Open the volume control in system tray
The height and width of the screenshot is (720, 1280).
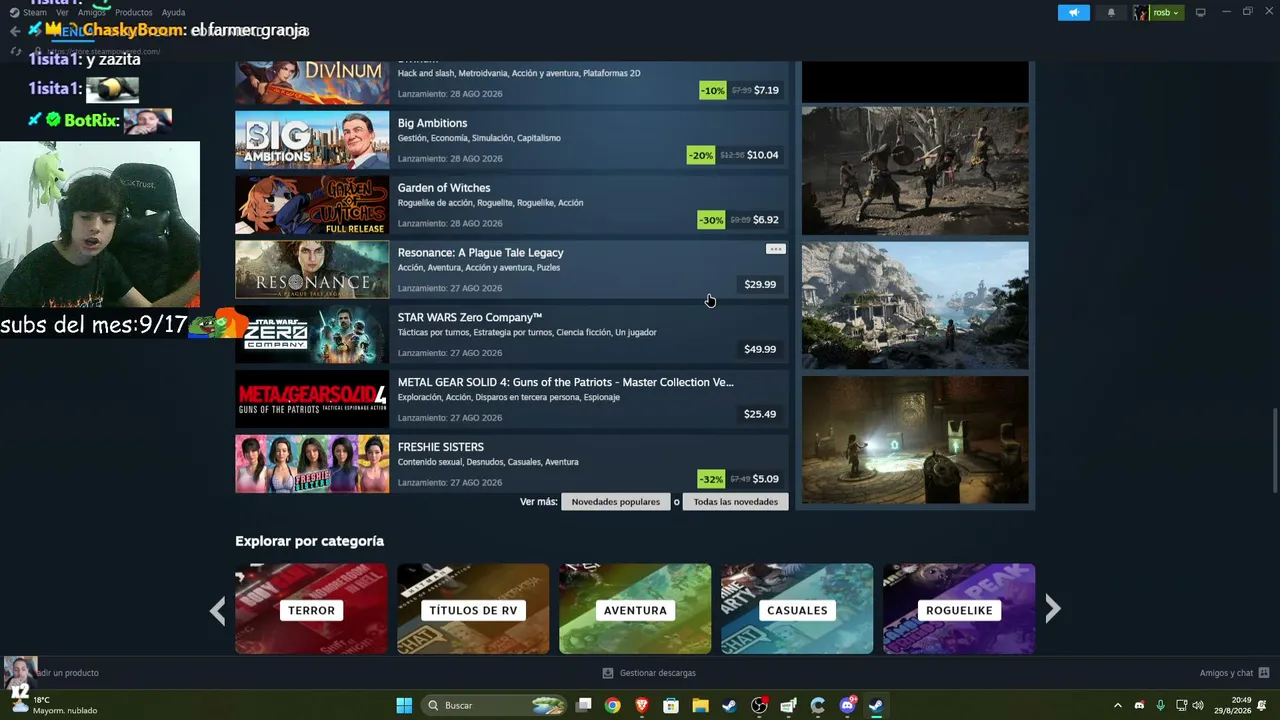1198,705
